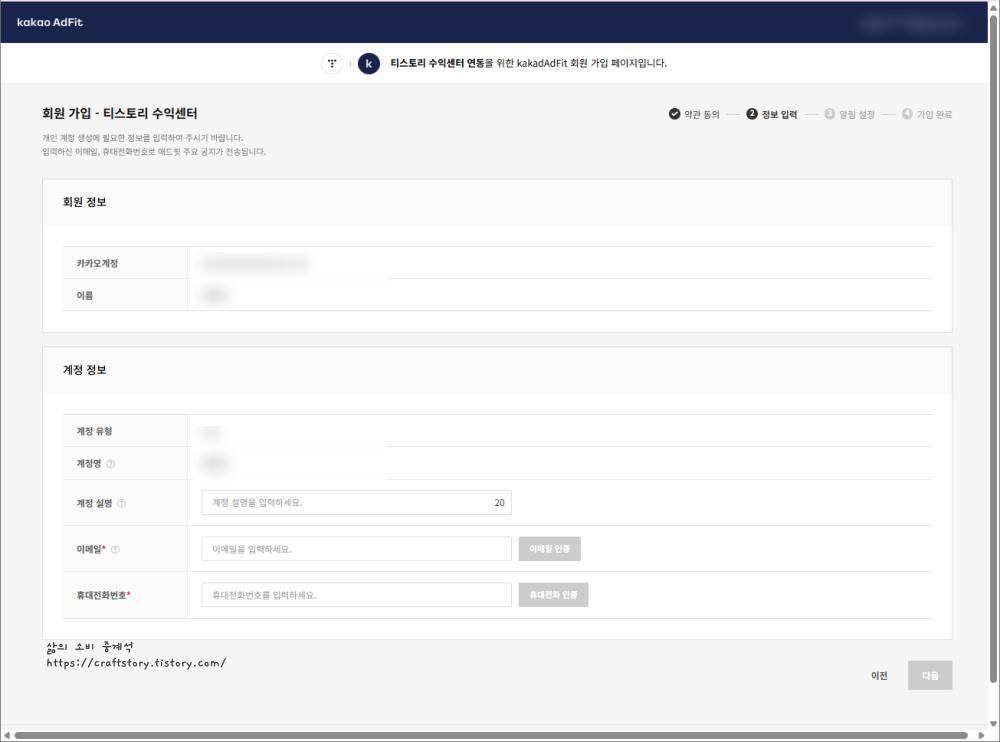The image size is (1000, 742).
Task: Click the 이름 row label
Action: coord(85,295)
